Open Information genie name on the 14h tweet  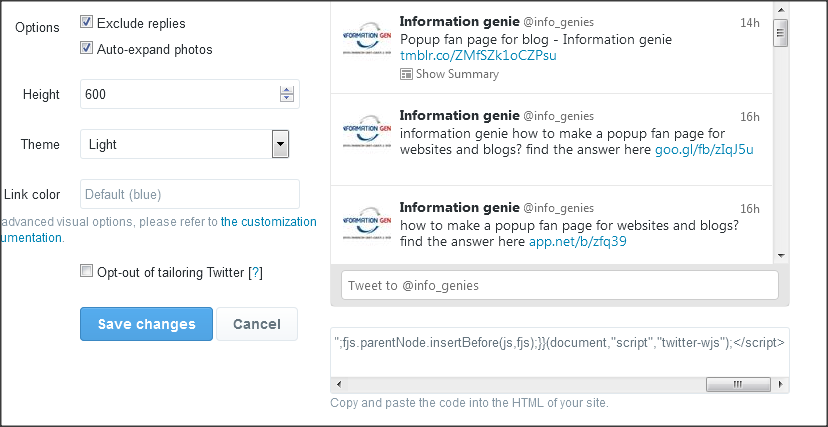click(x=459, y=22)
